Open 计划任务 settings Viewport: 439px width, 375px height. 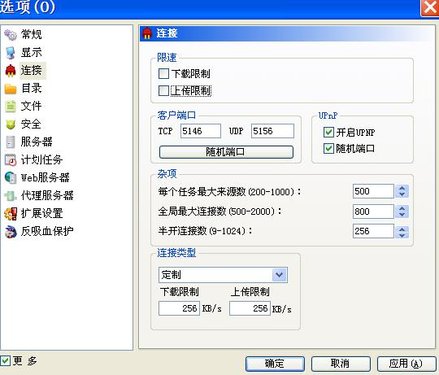(42, 160)
